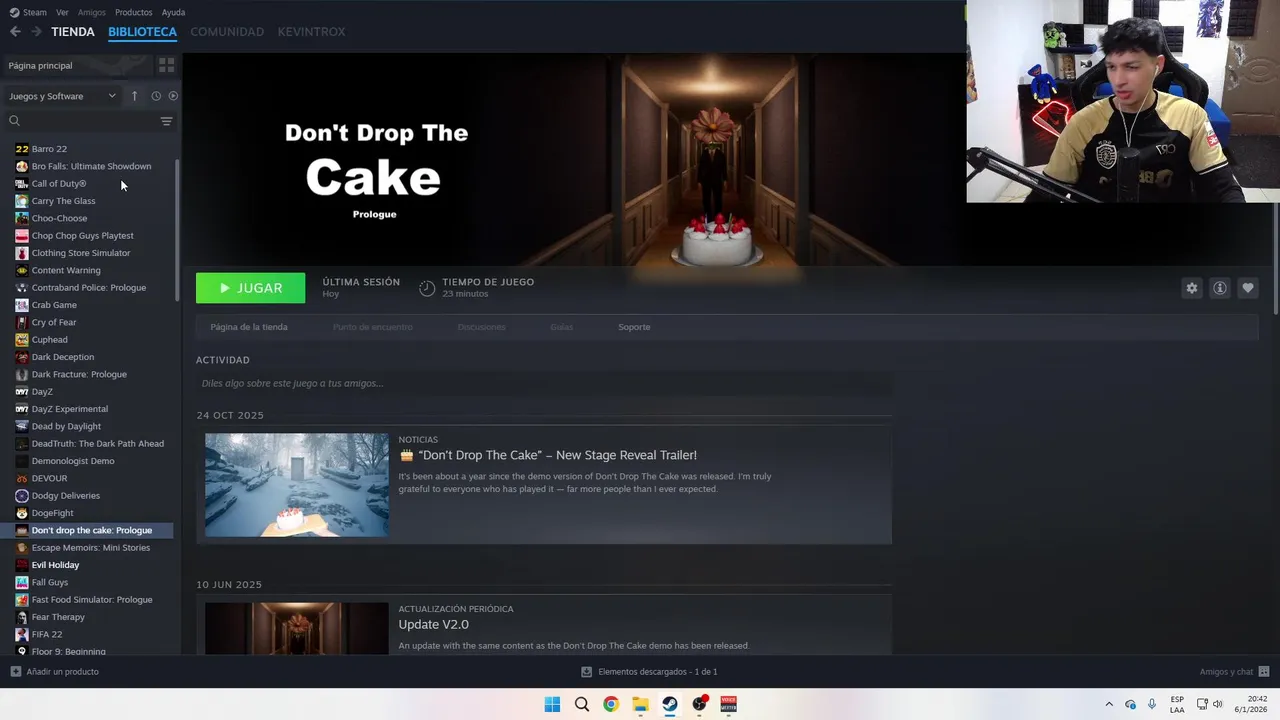Select Bro Falls: Ultimate Showdown
Image resolution: width=1280 pixels, height=720 pixels.
[x=91, y=166]
